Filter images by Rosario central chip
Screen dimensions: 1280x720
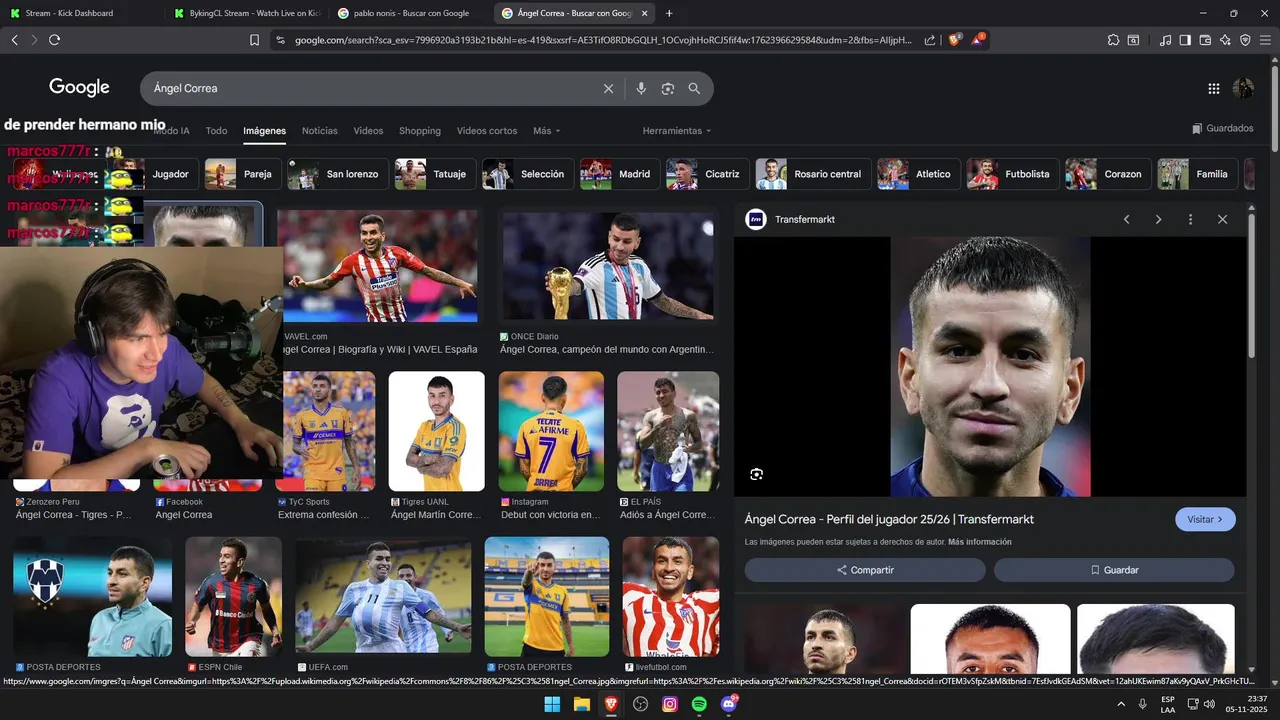[x=813, y=174]
